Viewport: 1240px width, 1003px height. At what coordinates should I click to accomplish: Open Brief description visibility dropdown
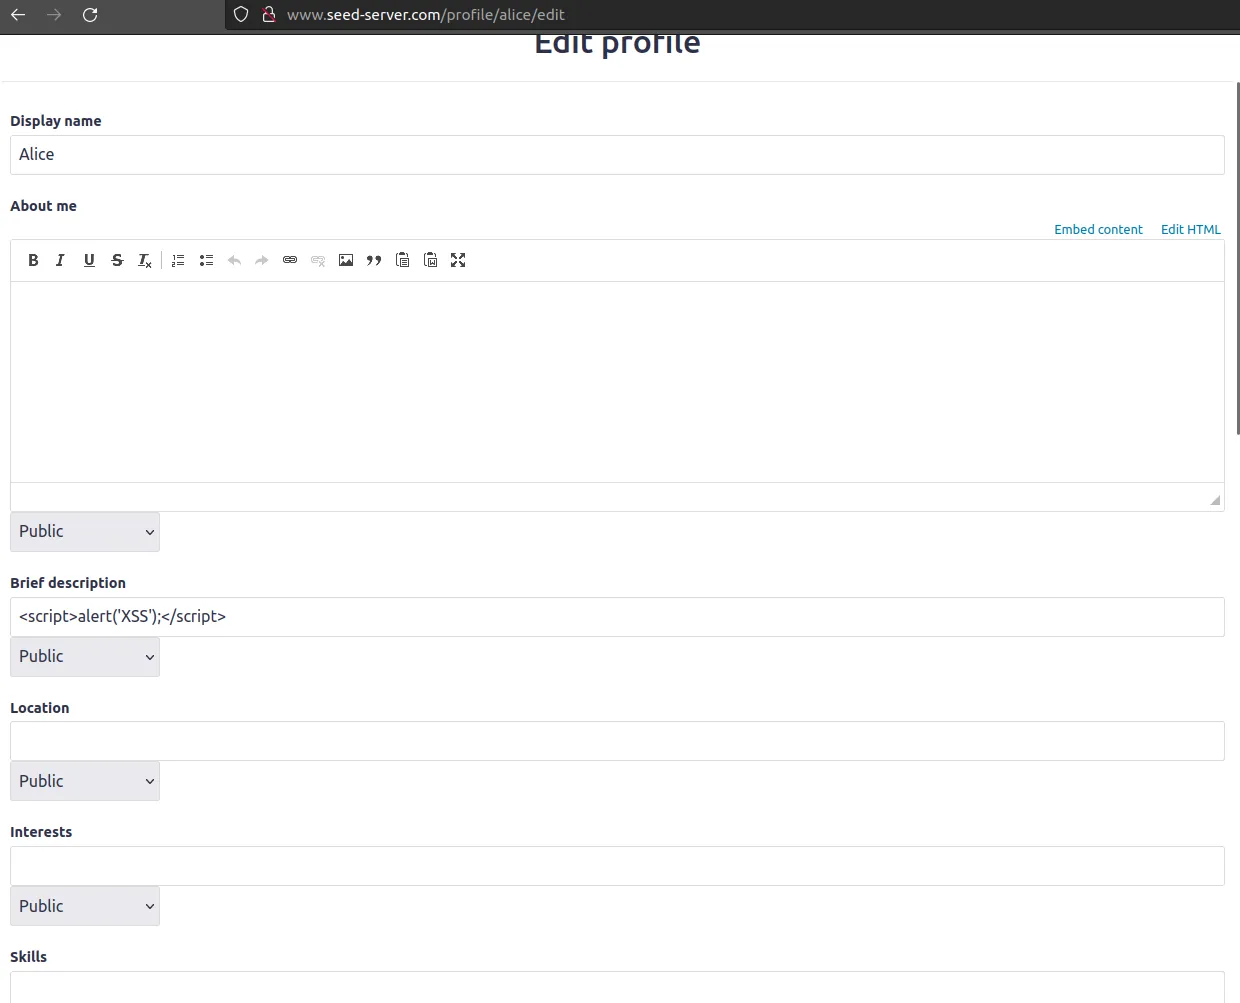(85, 657)
